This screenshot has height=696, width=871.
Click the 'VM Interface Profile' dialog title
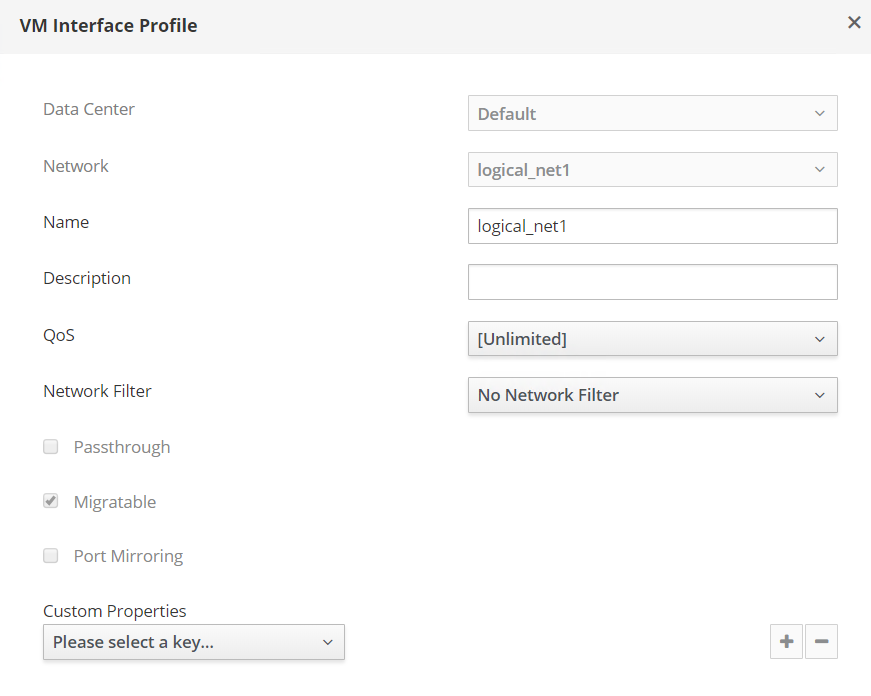point(108,26)
